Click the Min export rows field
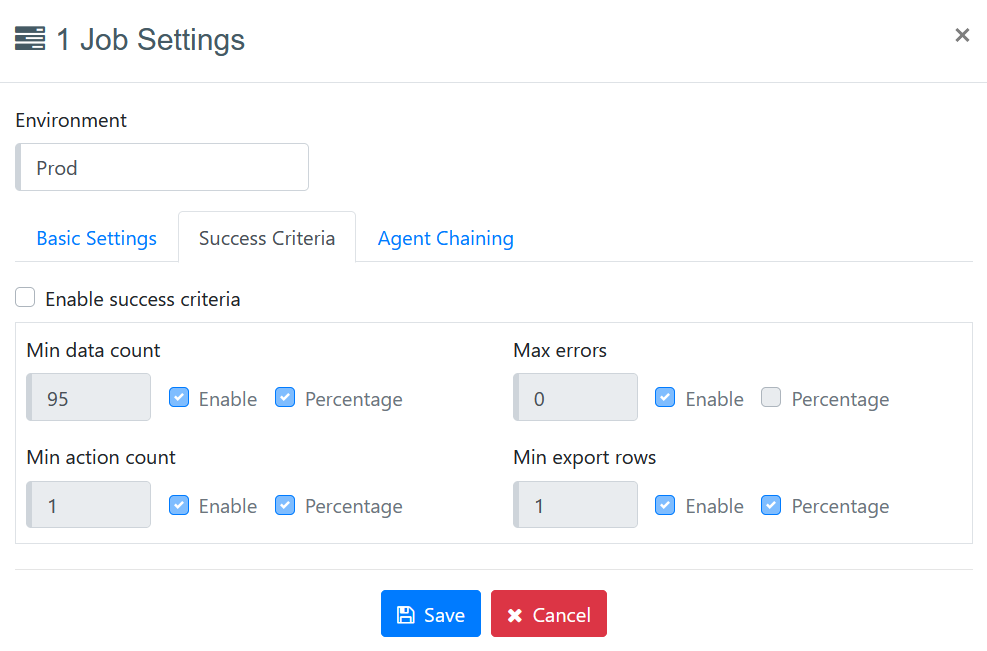The width and height of the screenshot is (987, 651). coord(576,505)
